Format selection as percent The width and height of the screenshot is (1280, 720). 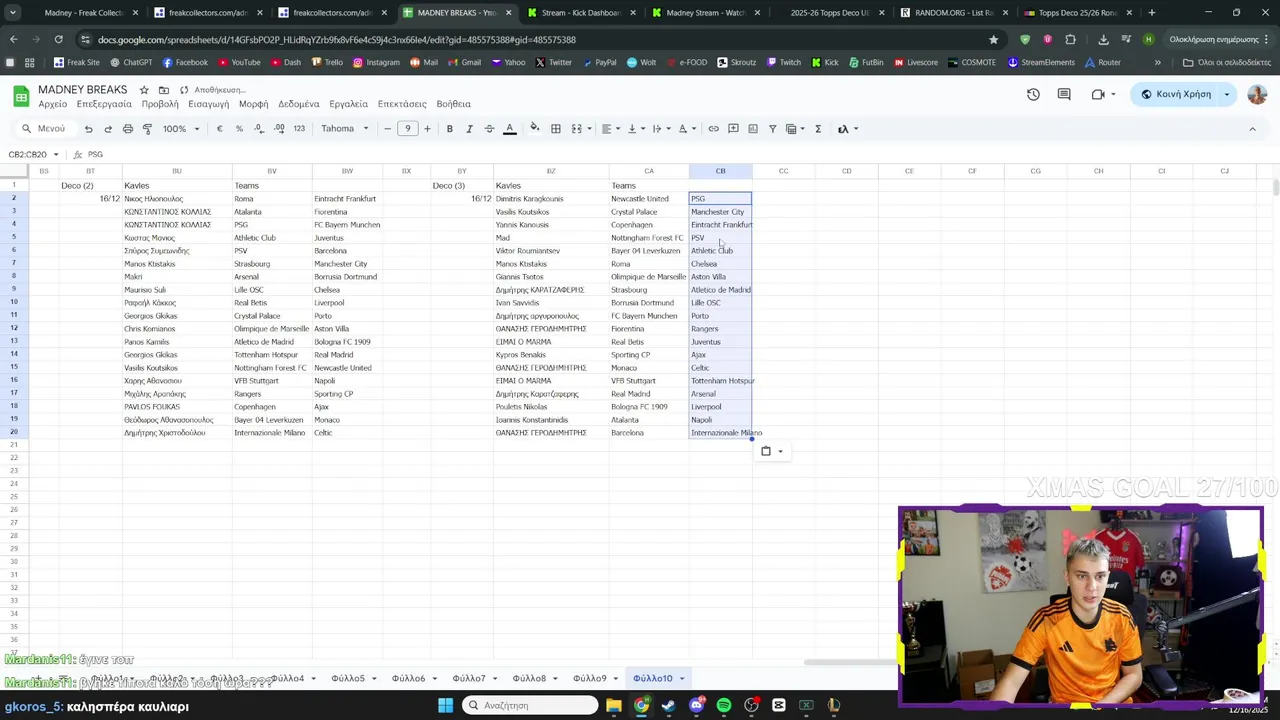point(239,129)
